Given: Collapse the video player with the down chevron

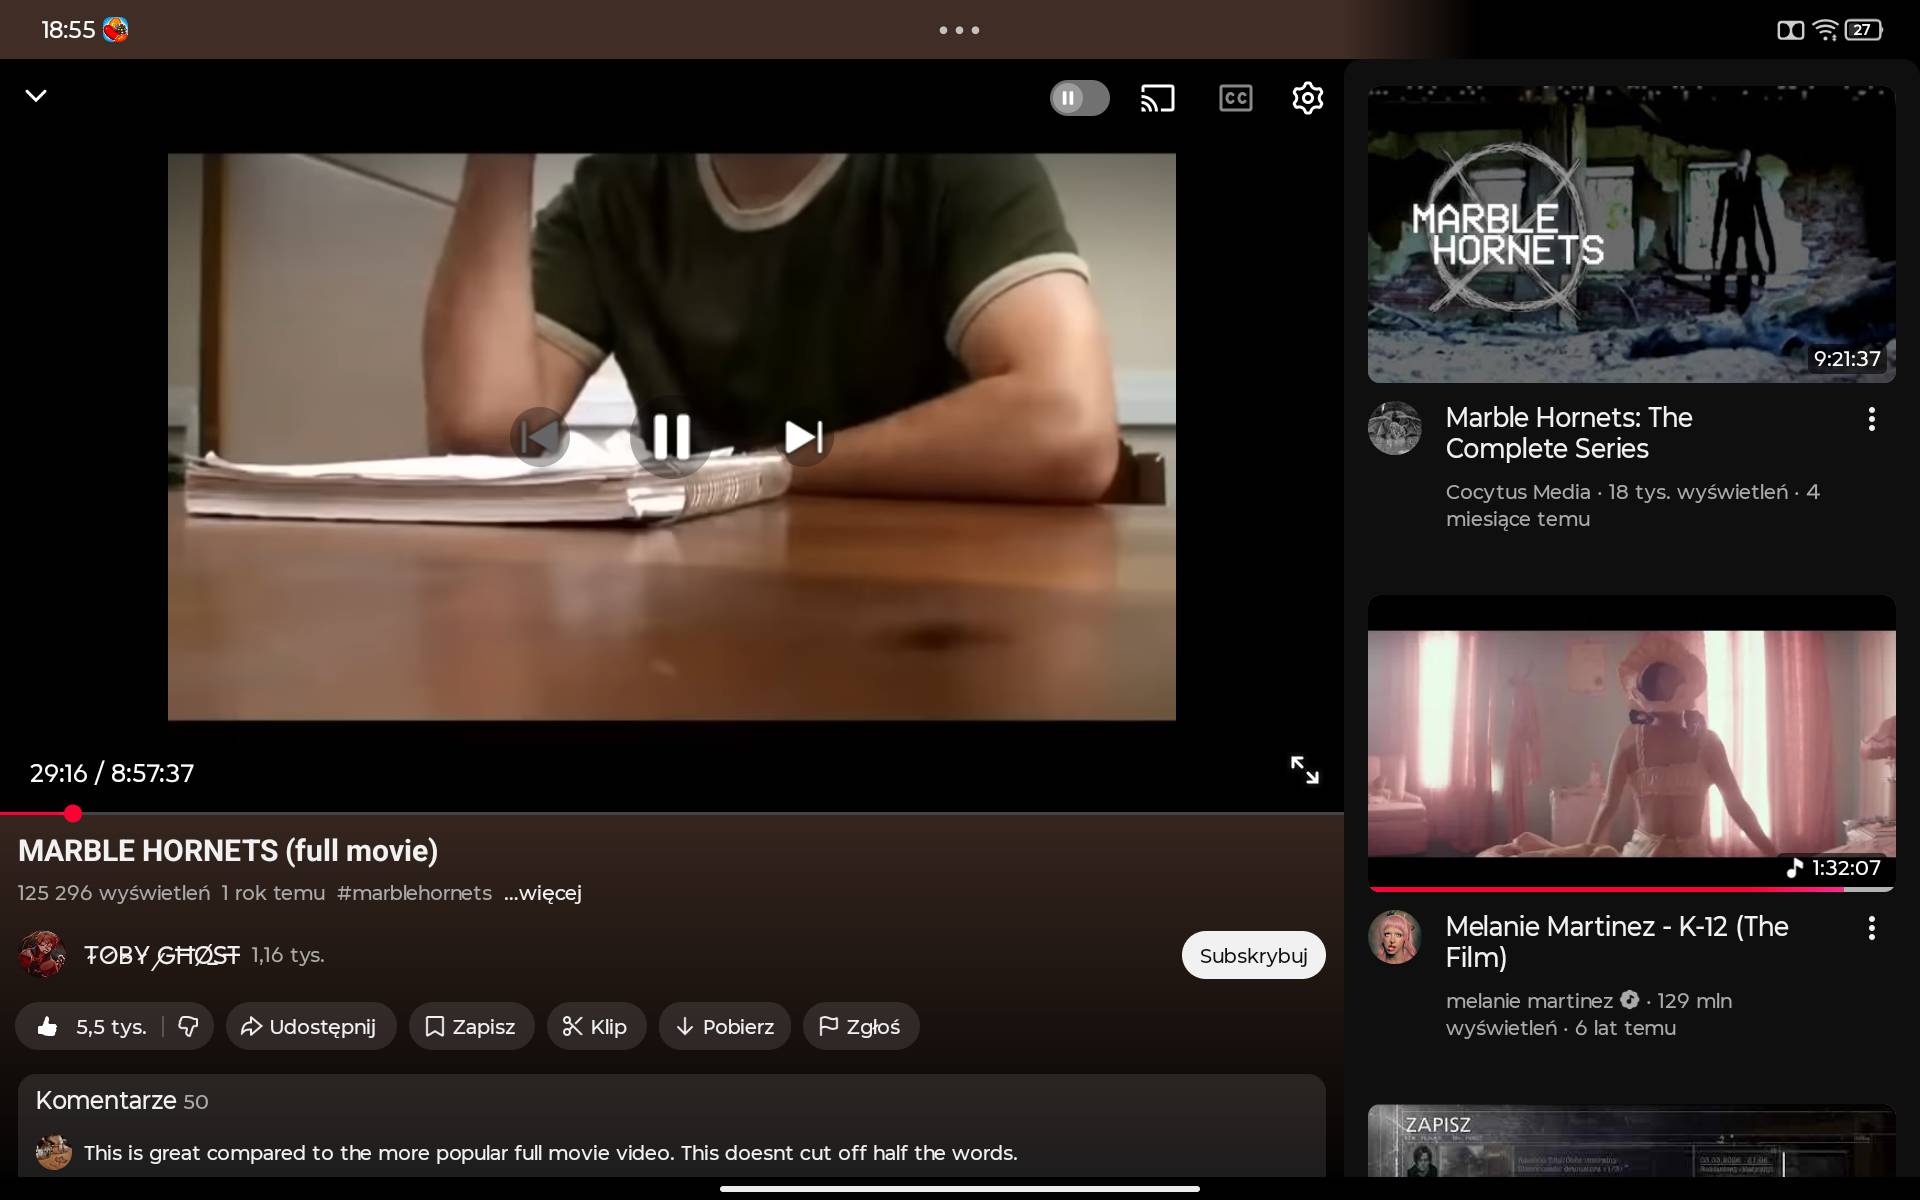Looking at the screenshot, I should (36, 96).
